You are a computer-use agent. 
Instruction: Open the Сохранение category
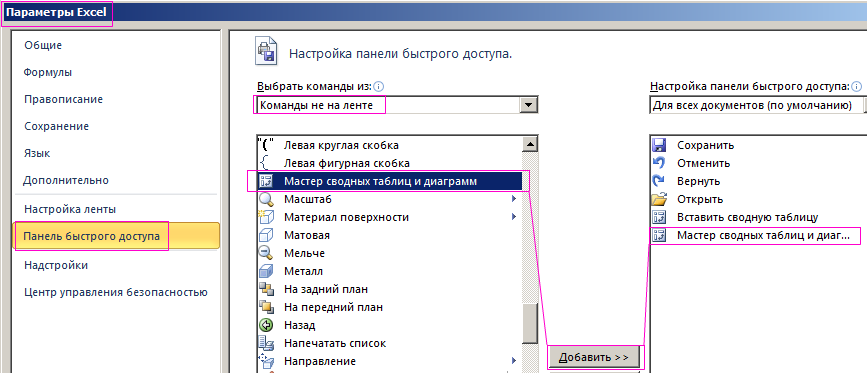[56, 127]
